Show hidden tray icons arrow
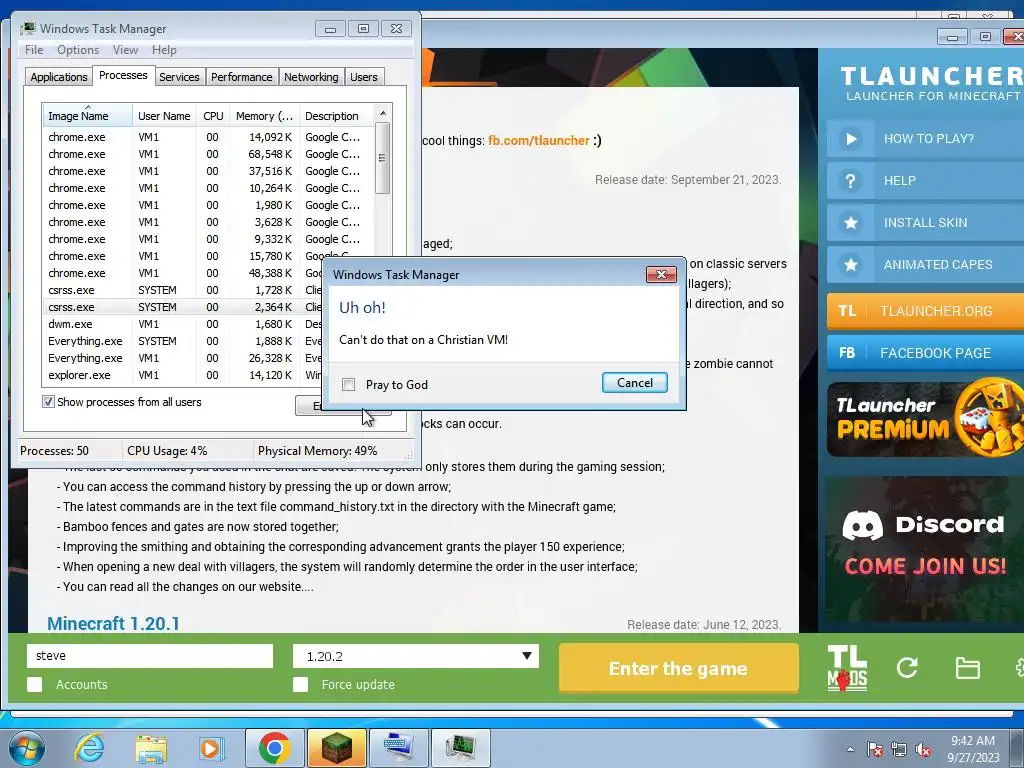1024x768 pixels. (x=850, y=749)
